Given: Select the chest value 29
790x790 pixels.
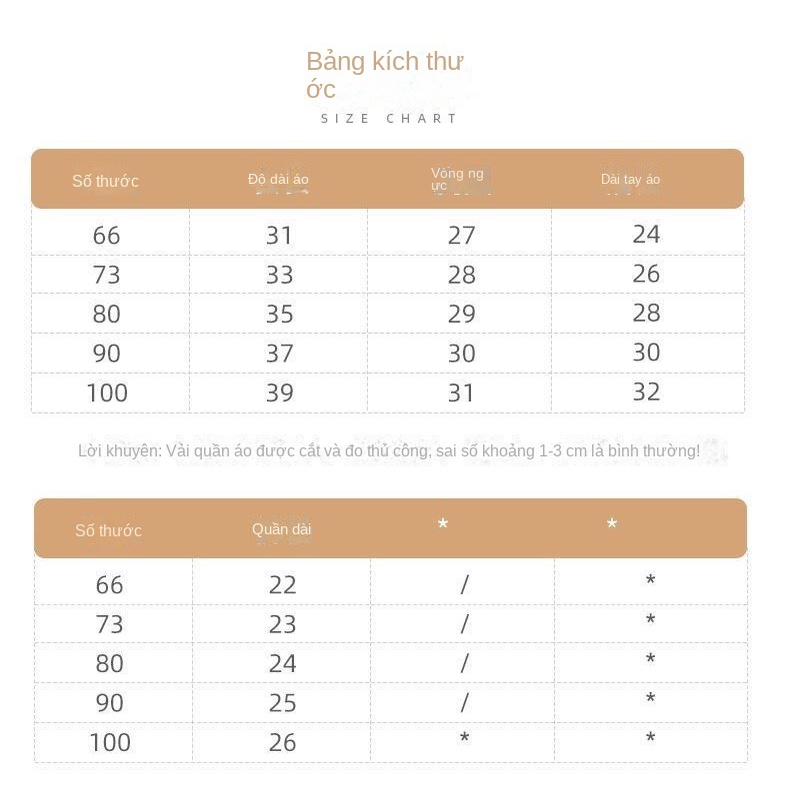Looking at the screenshot, I should (x=461, y=314).
